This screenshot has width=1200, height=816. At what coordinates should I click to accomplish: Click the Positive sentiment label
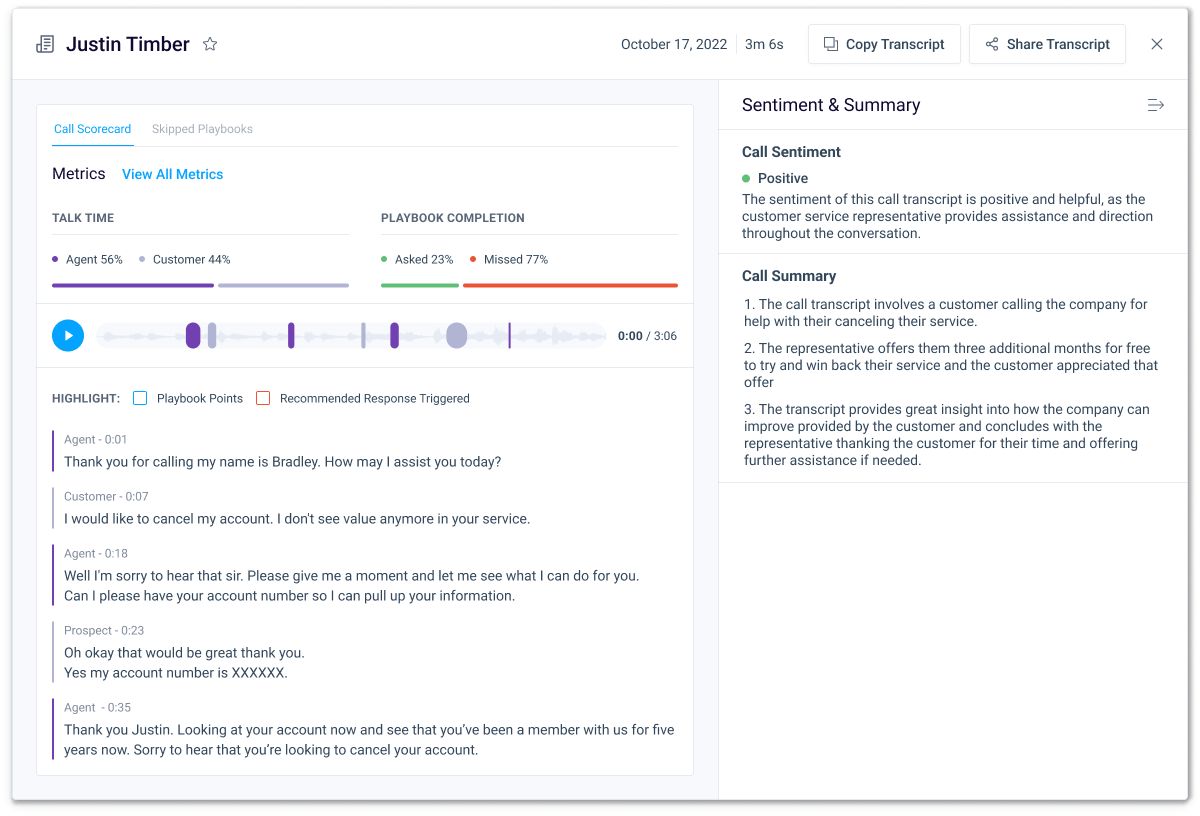click(x=783, y=178)
